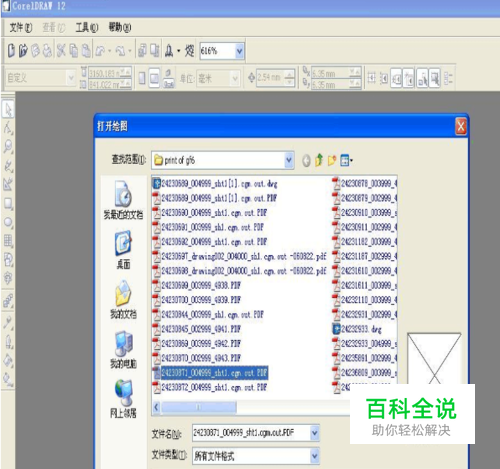Select the Pick tool in toolbox
Image resolution: width=500 pixels, height=469 pixels.
[x=8, y=109]
